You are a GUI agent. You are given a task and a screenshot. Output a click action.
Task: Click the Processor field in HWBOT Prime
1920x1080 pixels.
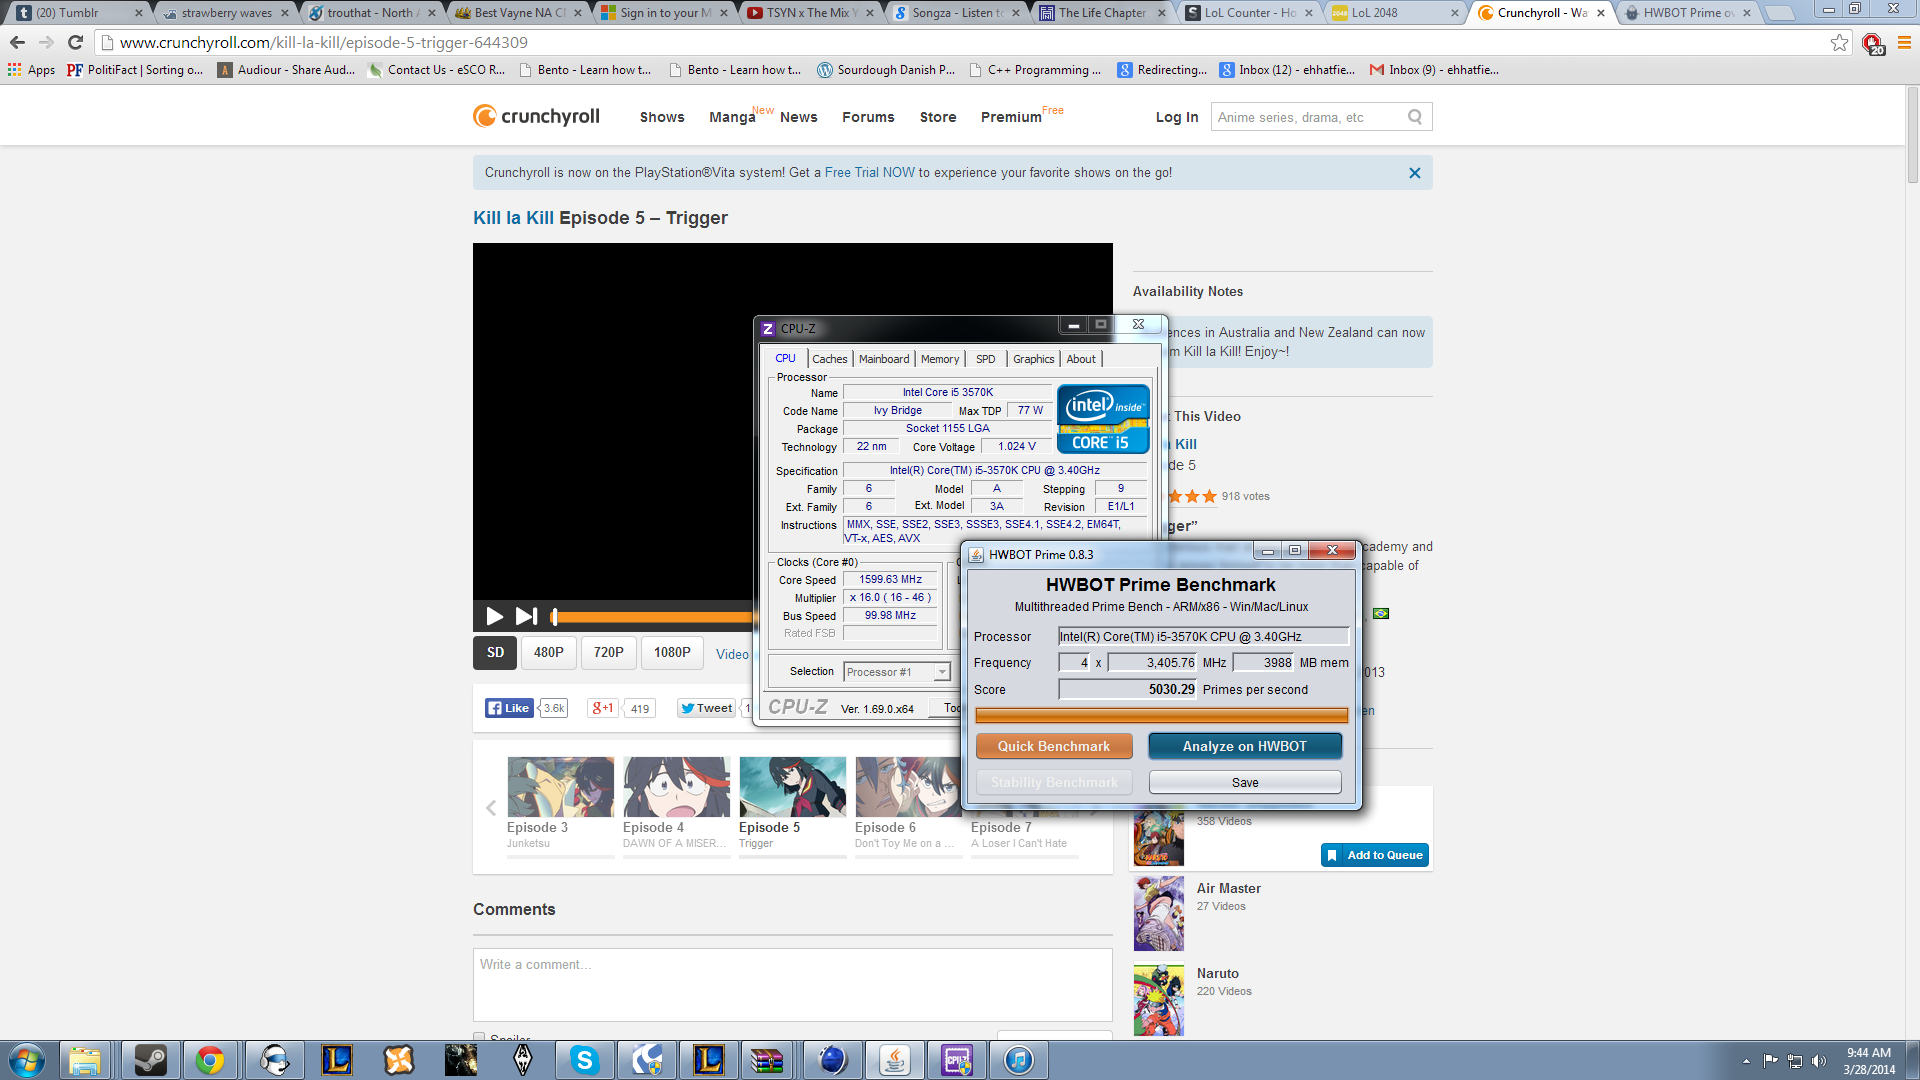point(1204,636)
